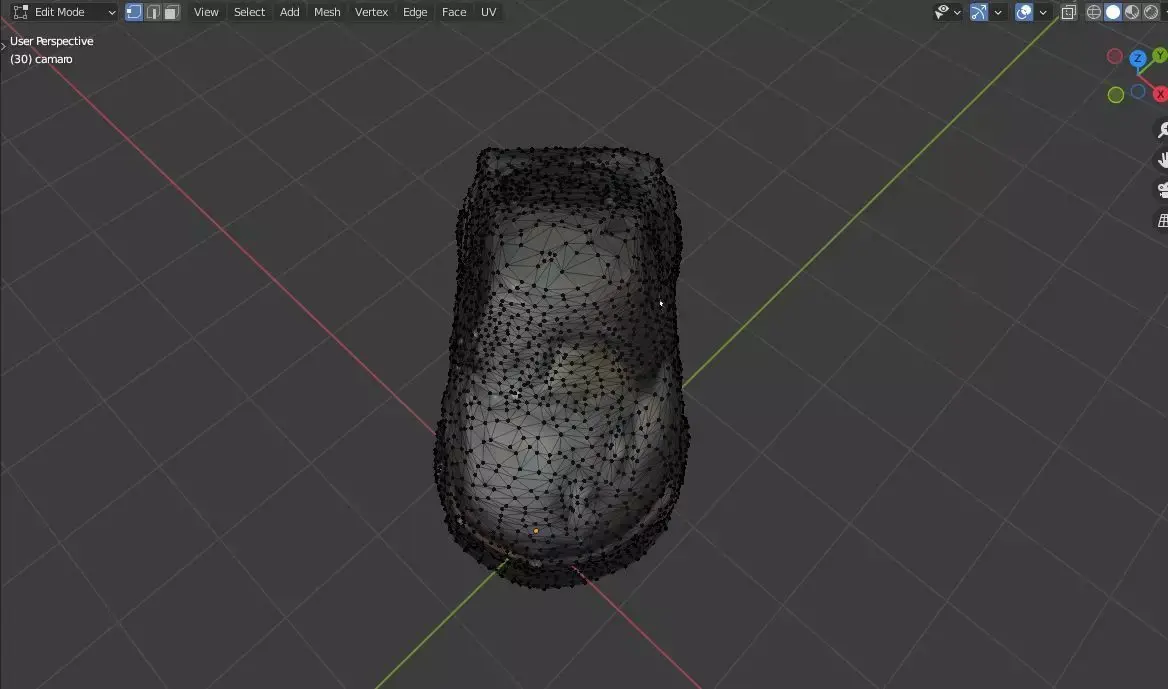The height and width of the screenshot is (689, 1168).
Task: Click the green Y axis on gizmo
Action: click(1160, 55)
